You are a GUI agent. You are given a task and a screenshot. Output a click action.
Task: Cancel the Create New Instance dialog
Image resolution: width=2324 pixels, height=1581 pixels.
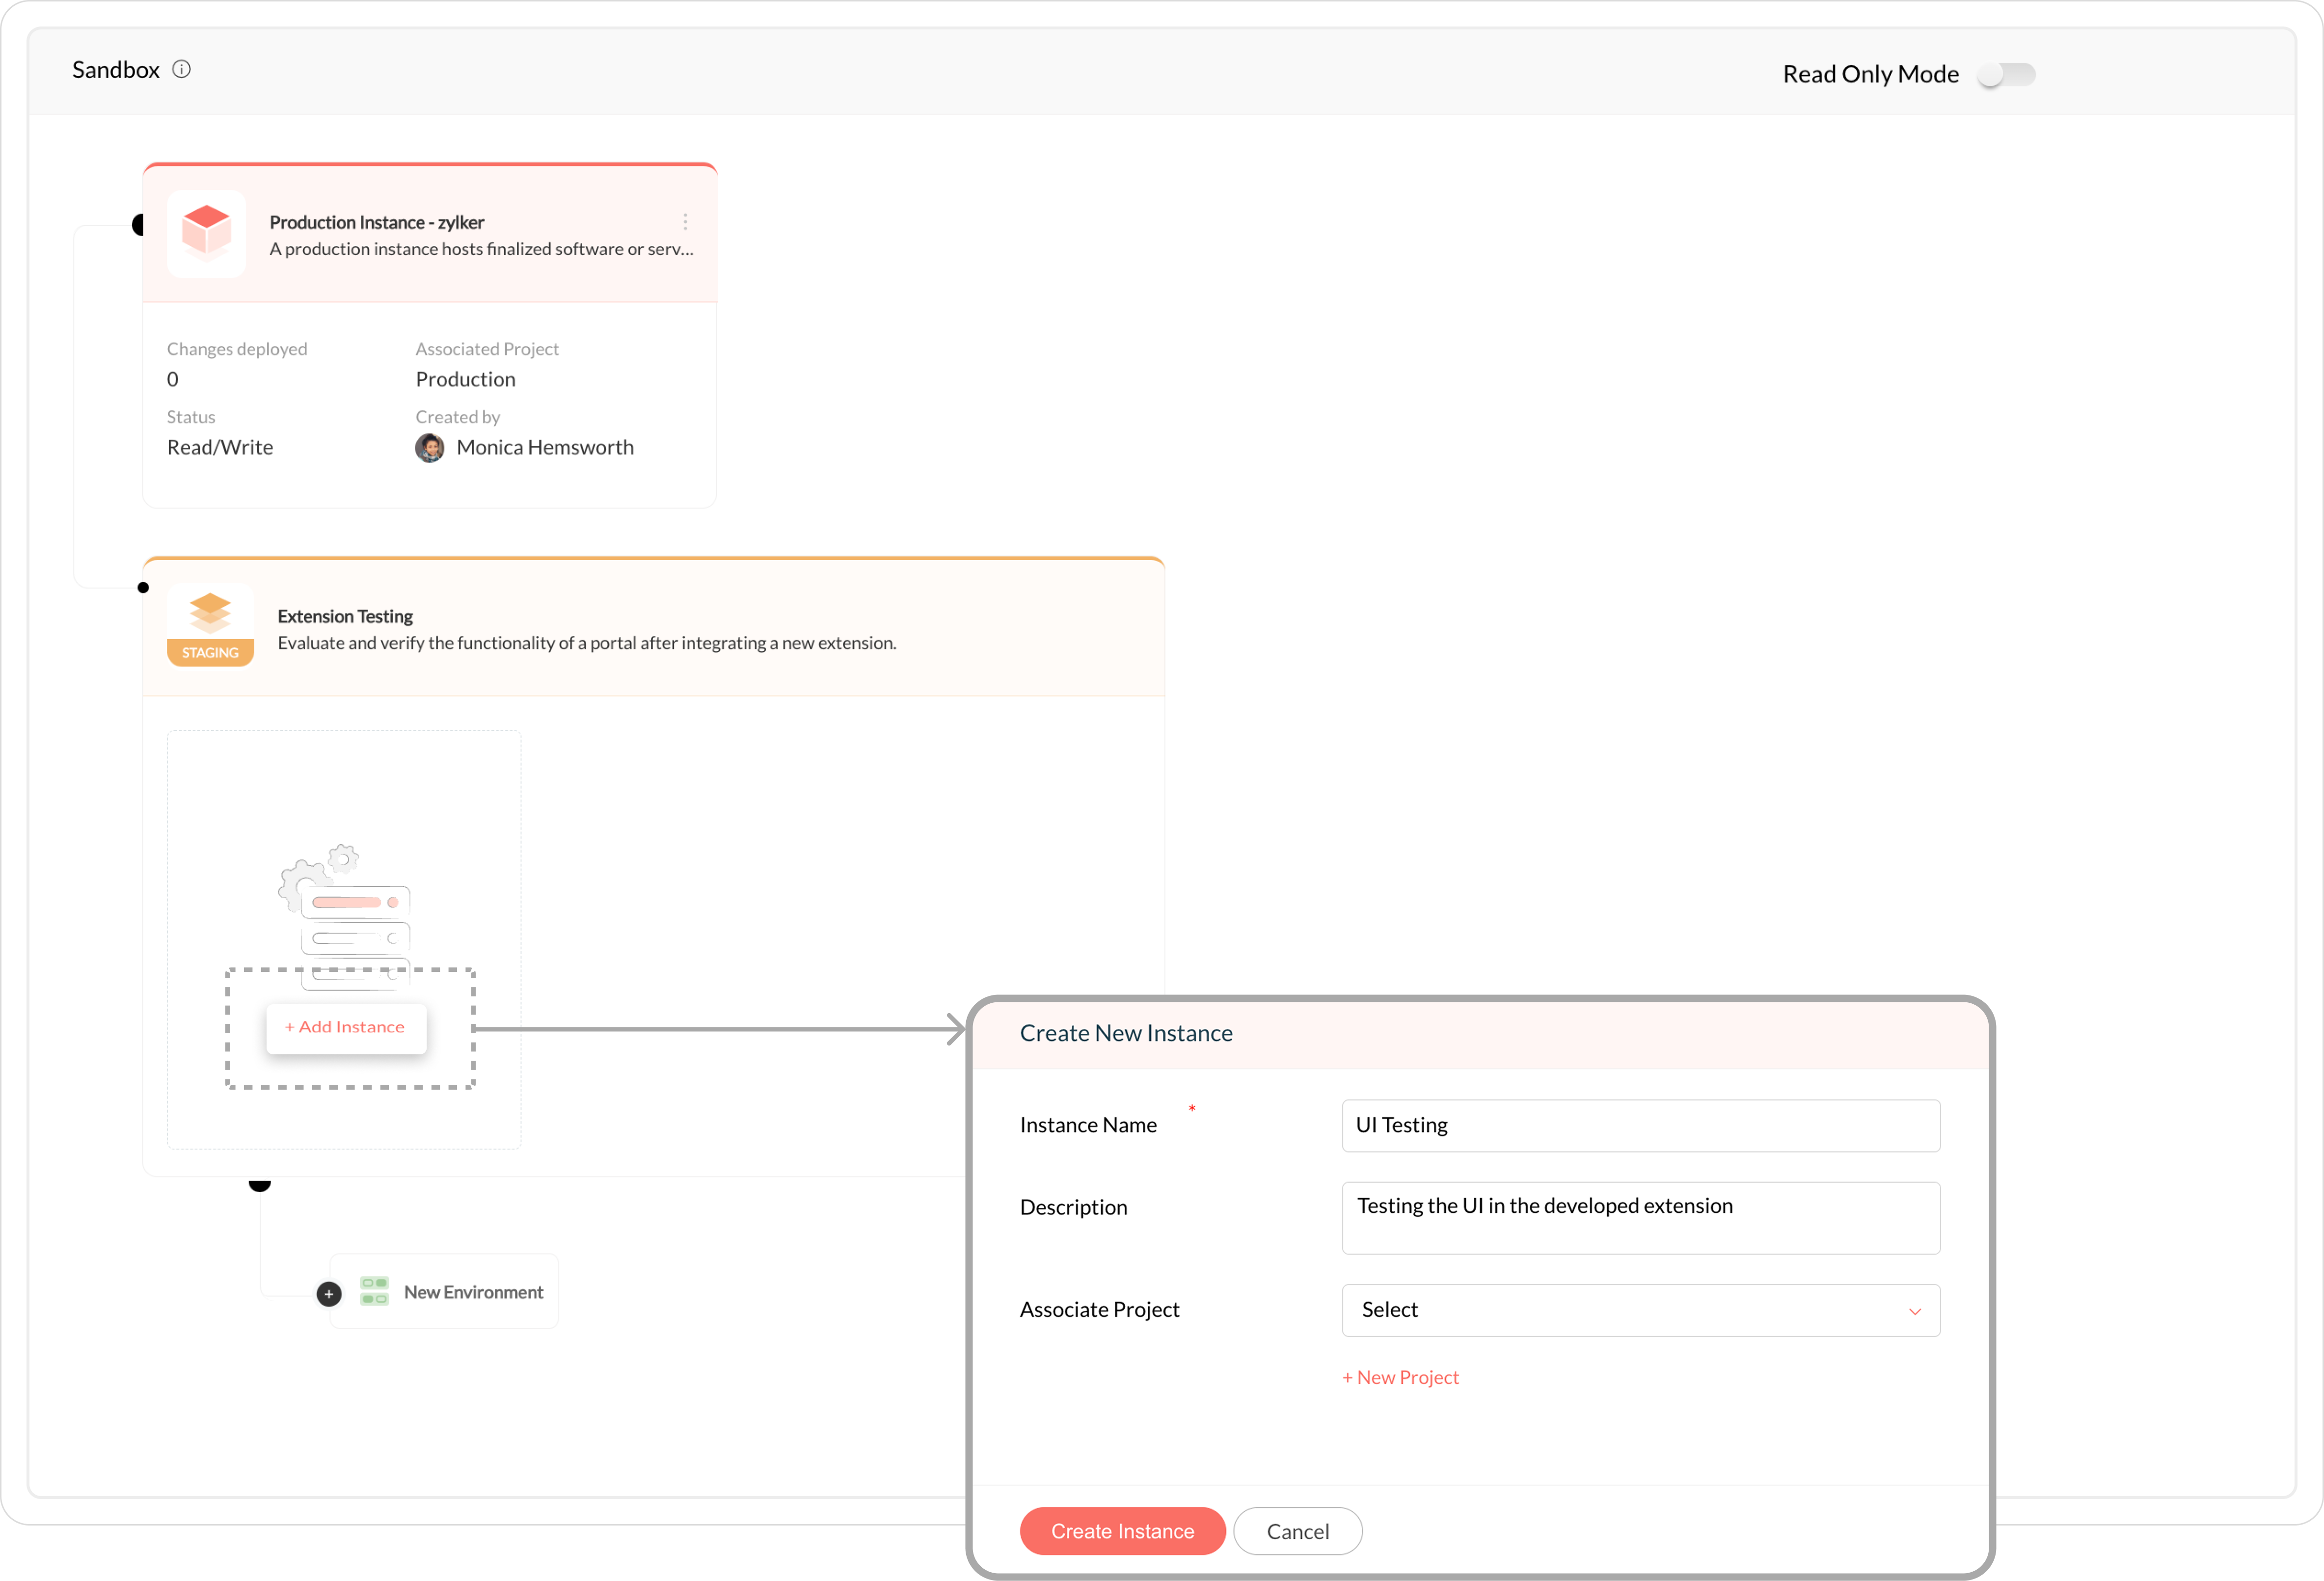1297,1531
